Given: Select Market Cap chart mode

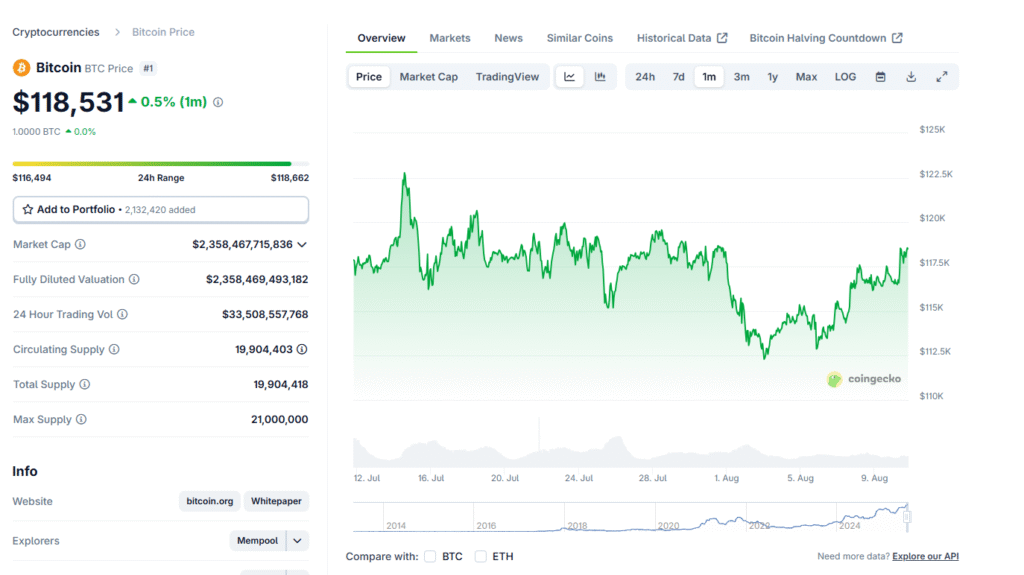Looking at the screenshot, I should click(x=428, y=77).
